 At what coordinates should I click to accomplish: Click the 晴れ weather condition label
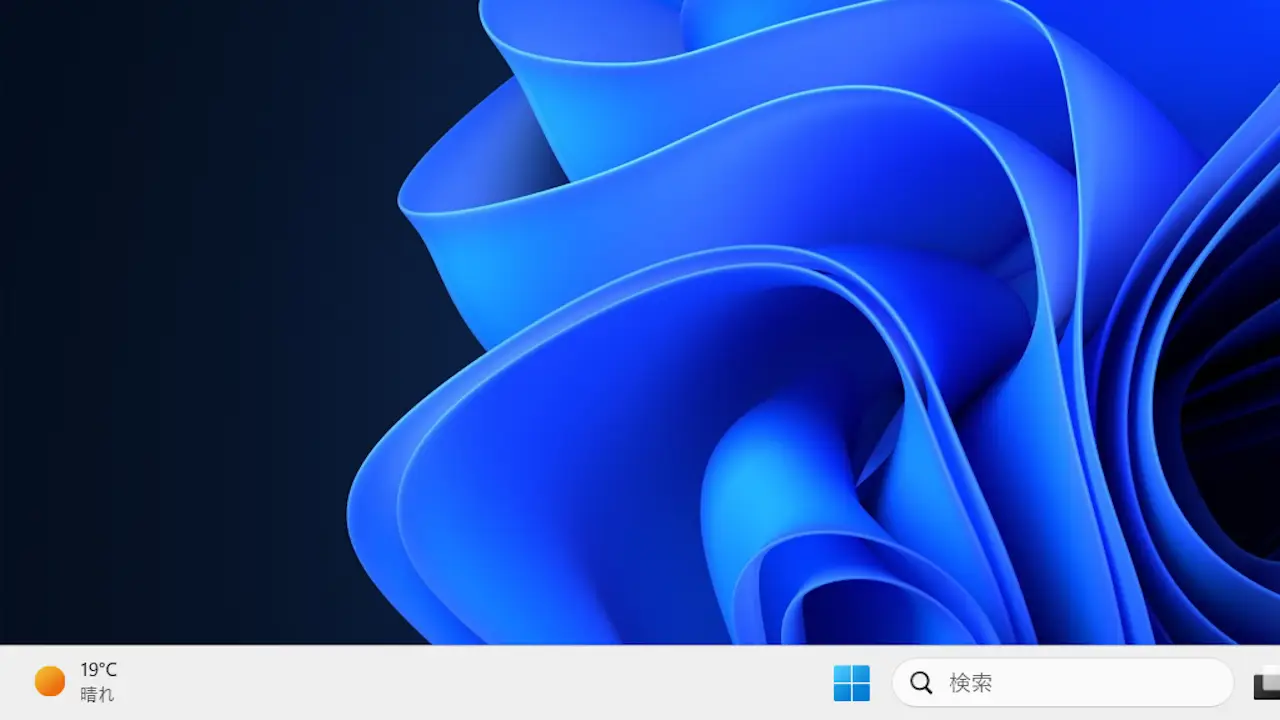(x=97, y=695)
